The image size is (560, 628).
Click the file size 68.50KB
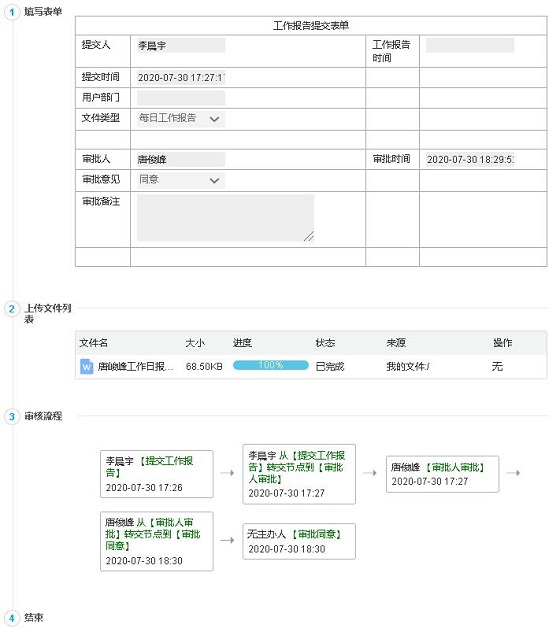(x=204, y=366)
